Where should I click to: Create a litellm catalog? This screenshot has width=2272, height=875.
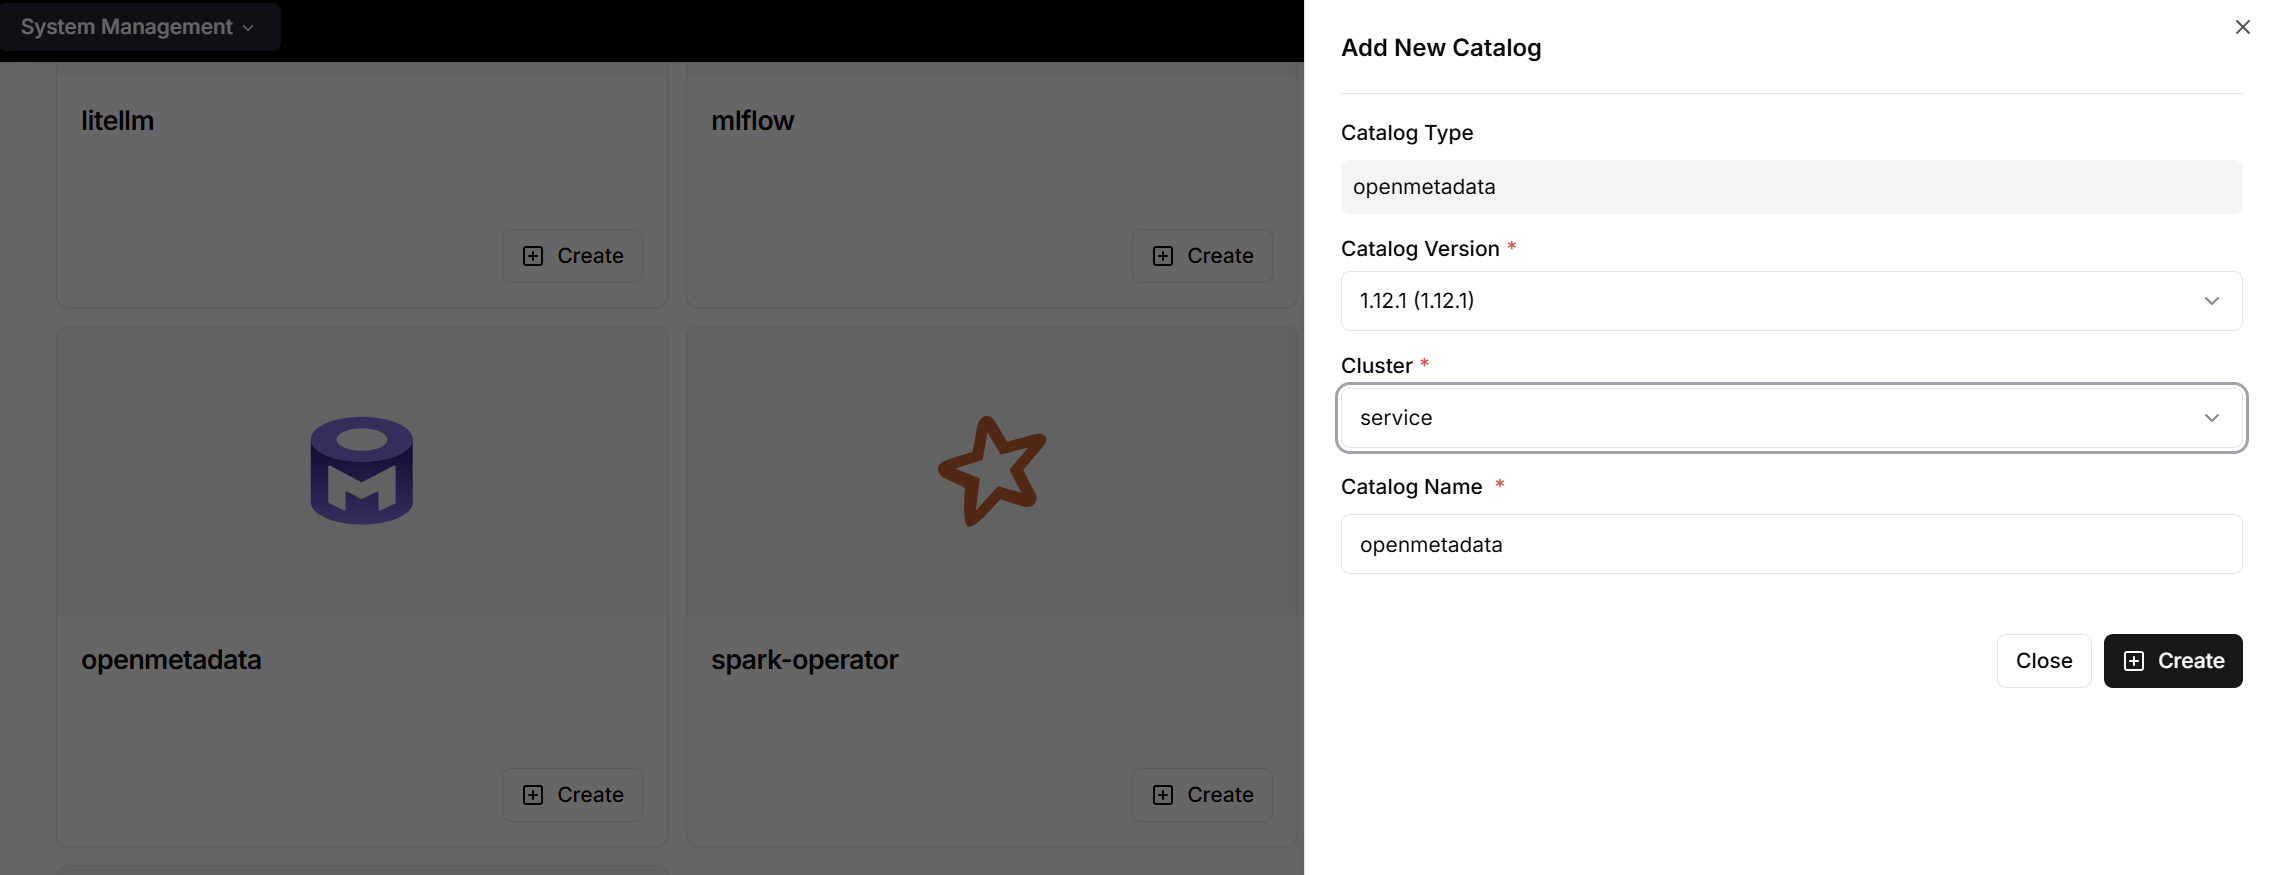[572, 256]
